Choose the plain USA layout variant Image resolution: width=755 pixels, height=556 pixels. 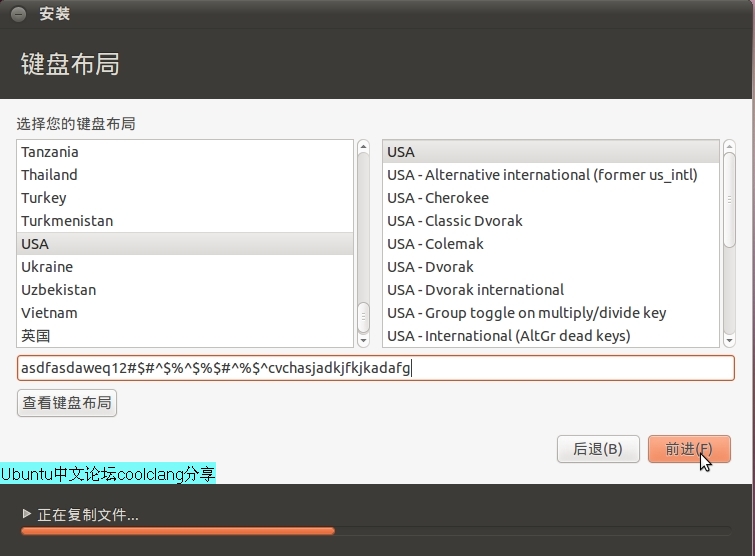pos(551,152)
